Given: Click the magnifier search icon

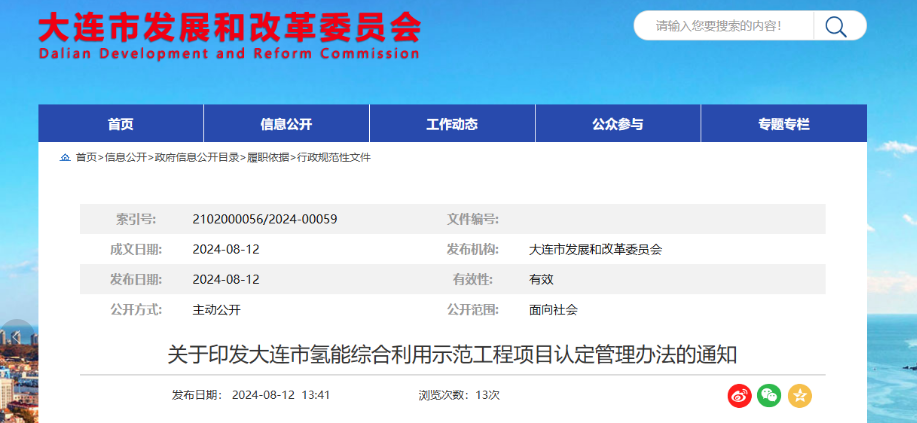Looking at the screenshot, I should click(x=836, y=26).
